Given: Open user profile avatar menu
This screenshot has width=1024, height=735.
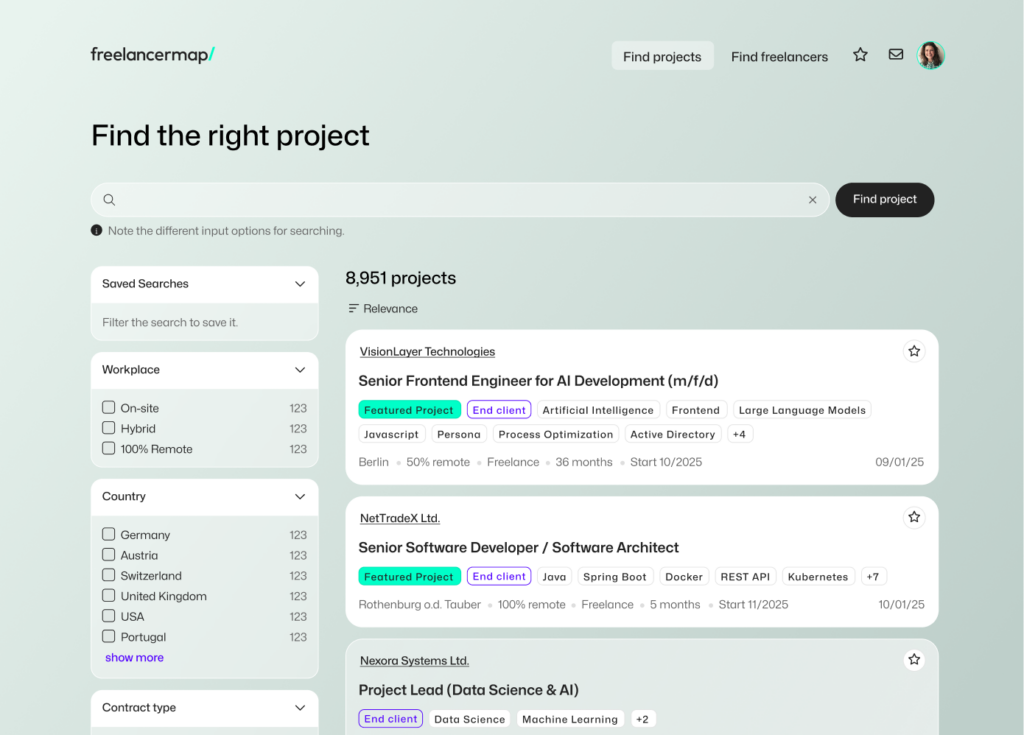Looking at the screenshot, I should [x=931, y=55].
